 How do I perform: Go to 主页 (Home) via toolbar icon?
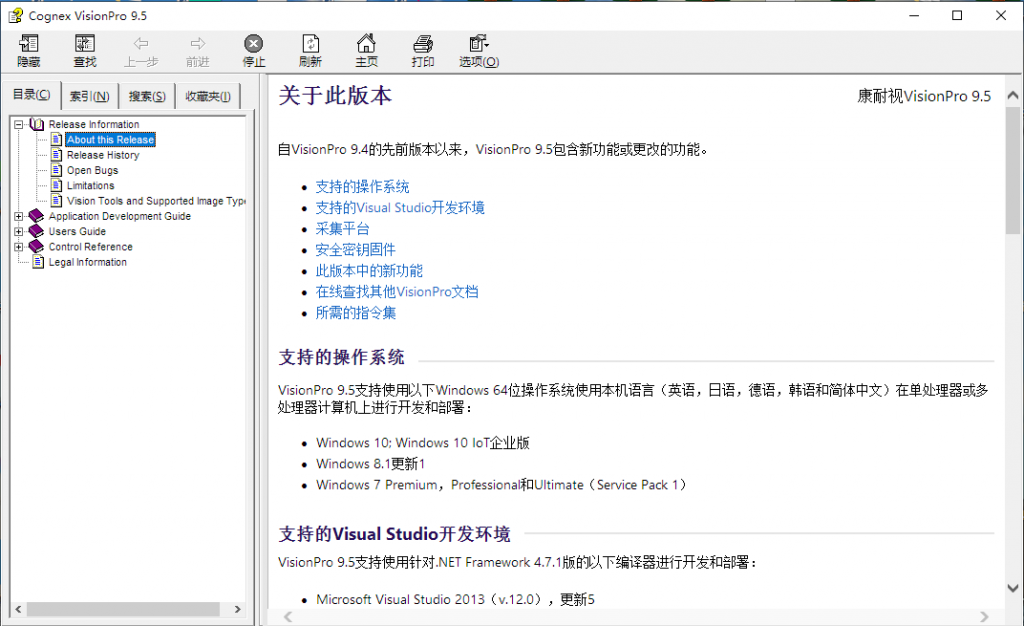coord(366,44)
